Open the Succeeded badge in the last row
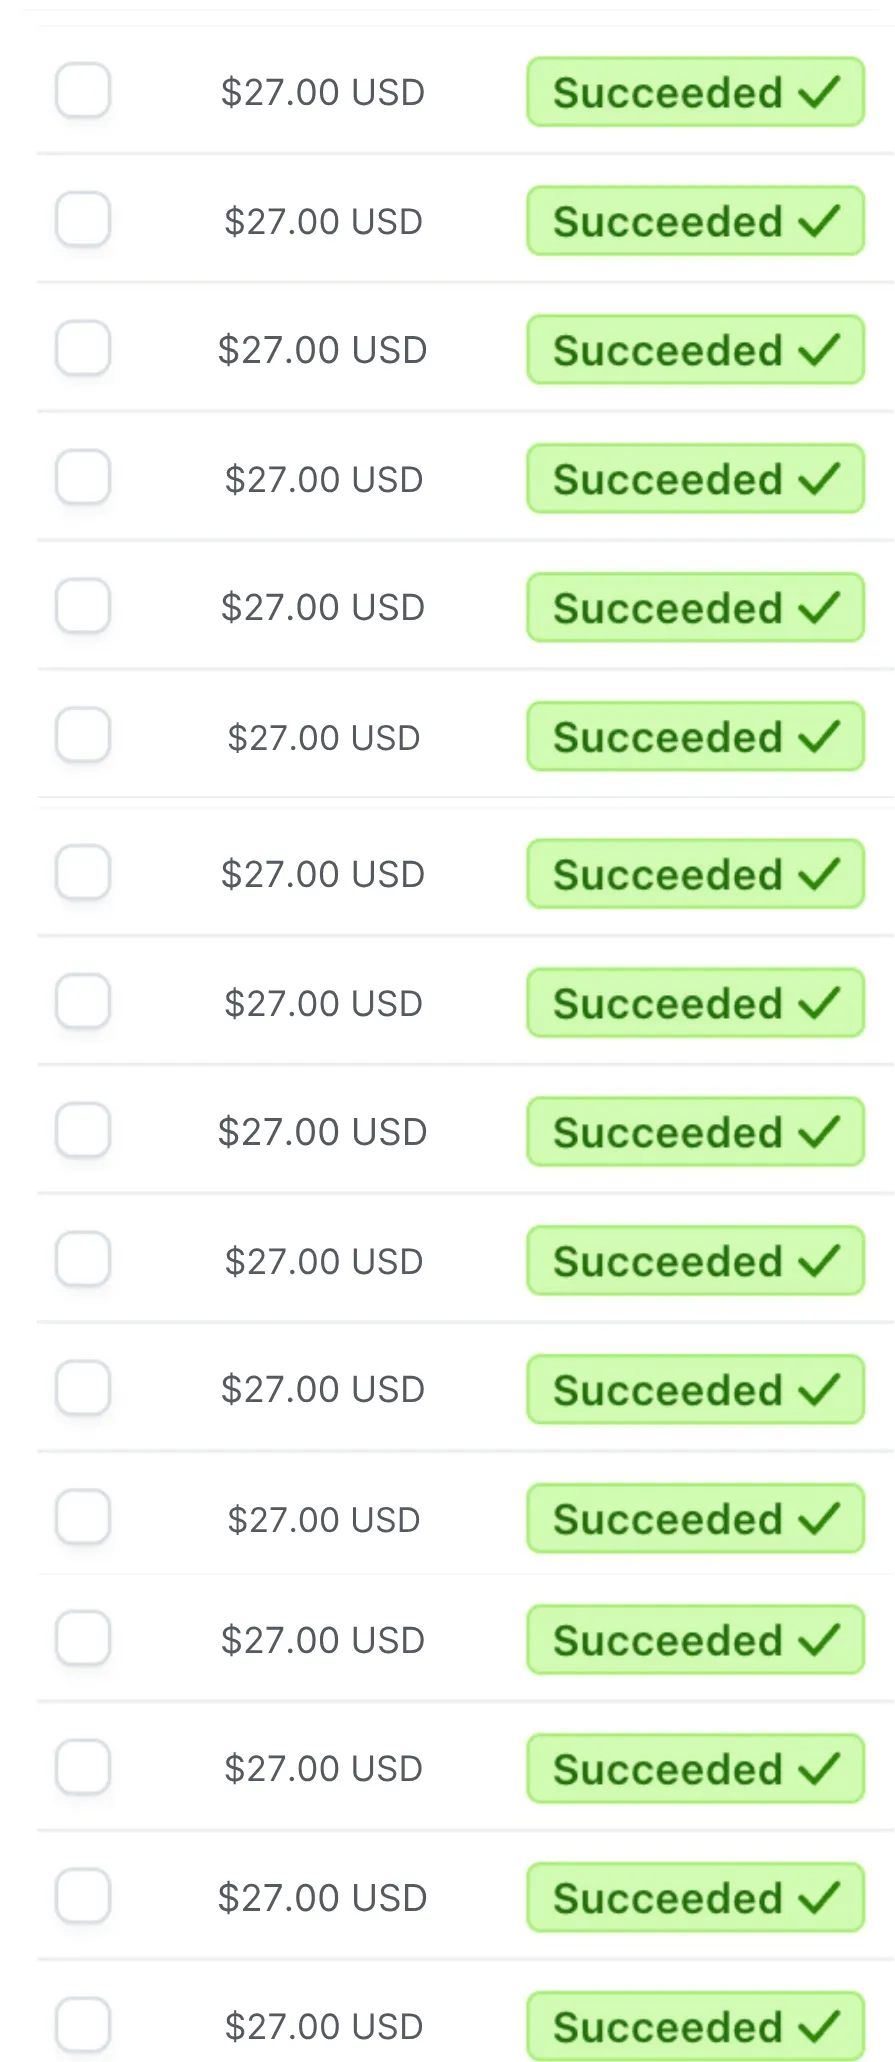Image resolution: width=895 pixels, height=2062 pixels. [x=695, y=2027]
